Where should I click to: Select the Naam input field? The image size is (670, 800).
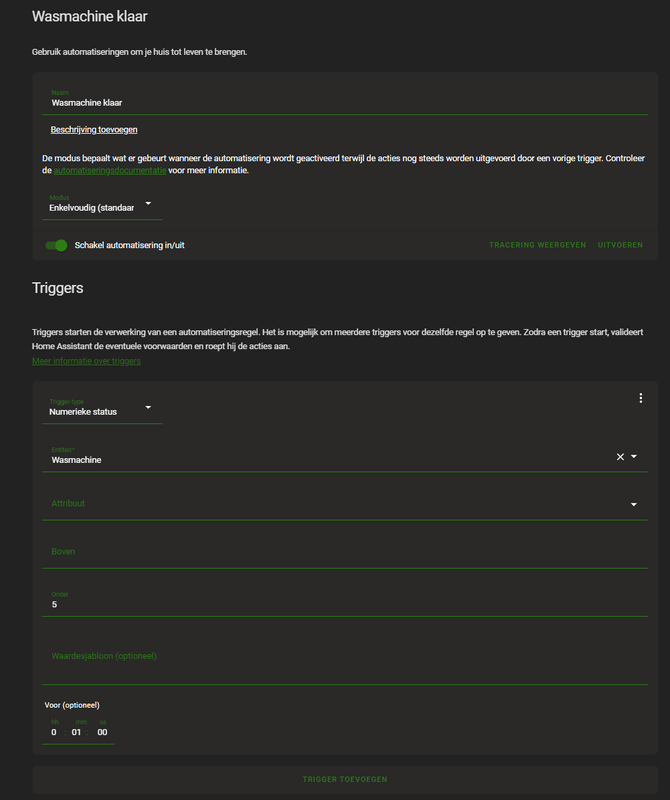coord(200,102)
